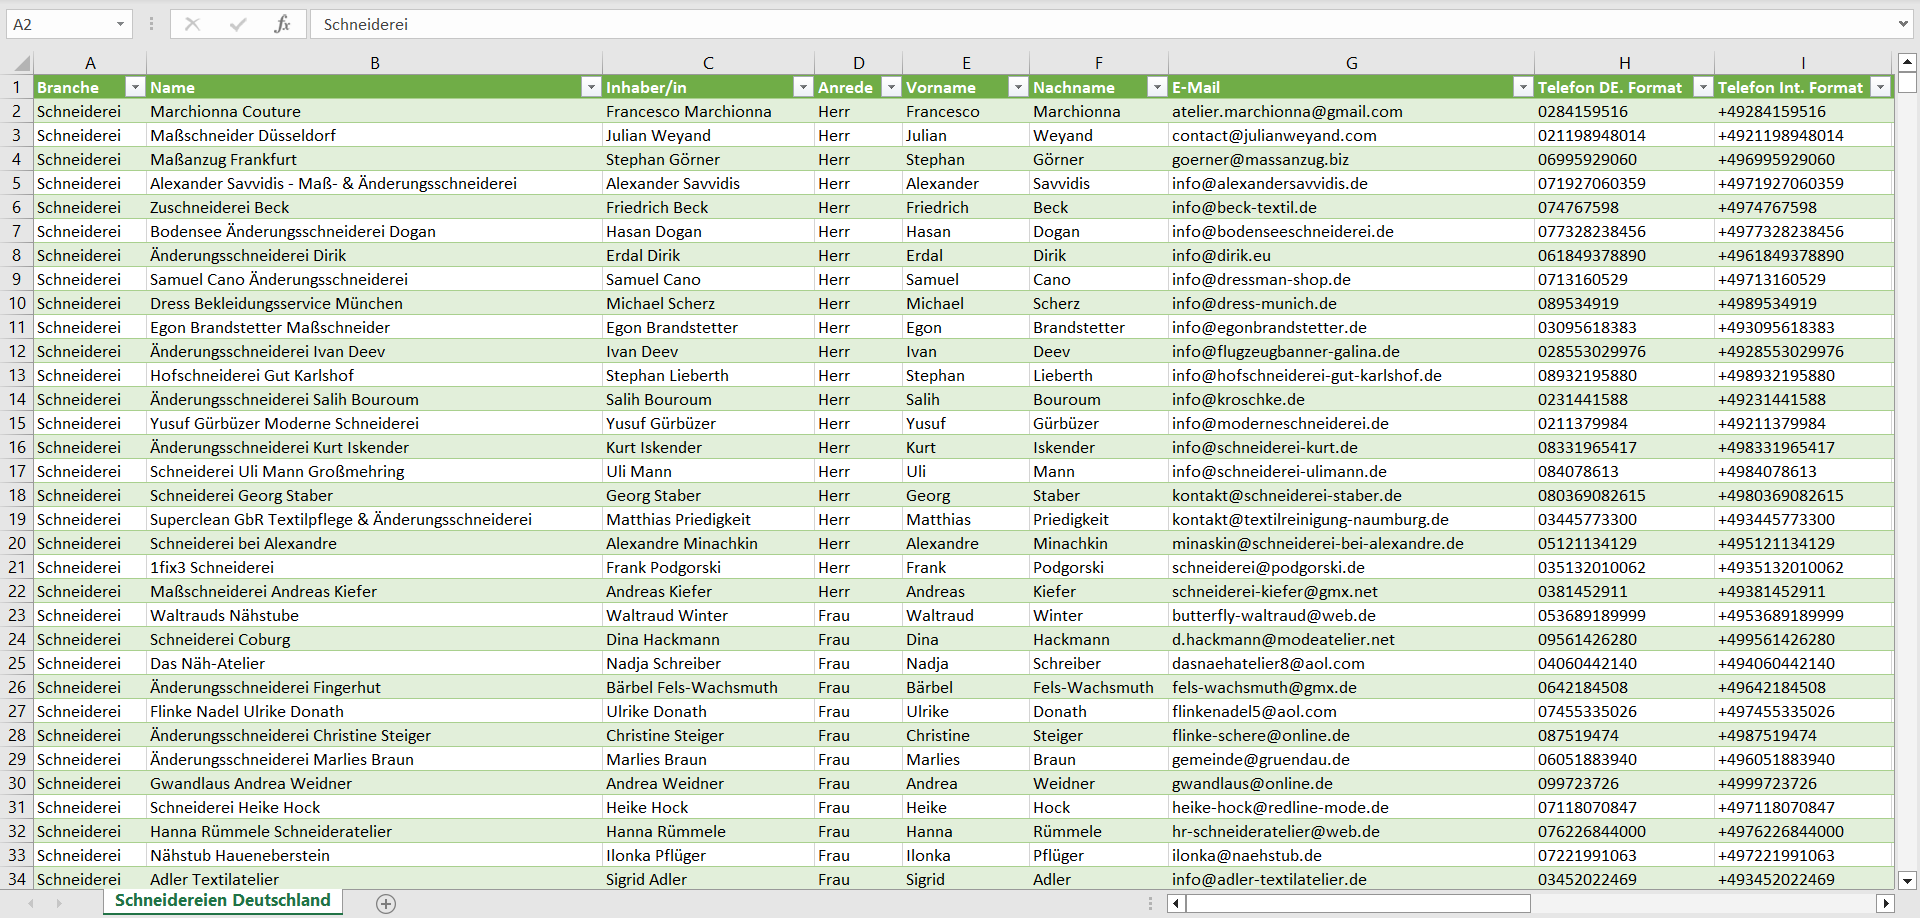Image resolution: width=1920 pixels, height=918 pixels.
Task: Open Telefon Int. Format filter dropdown
Action: tap(1880, 87)
